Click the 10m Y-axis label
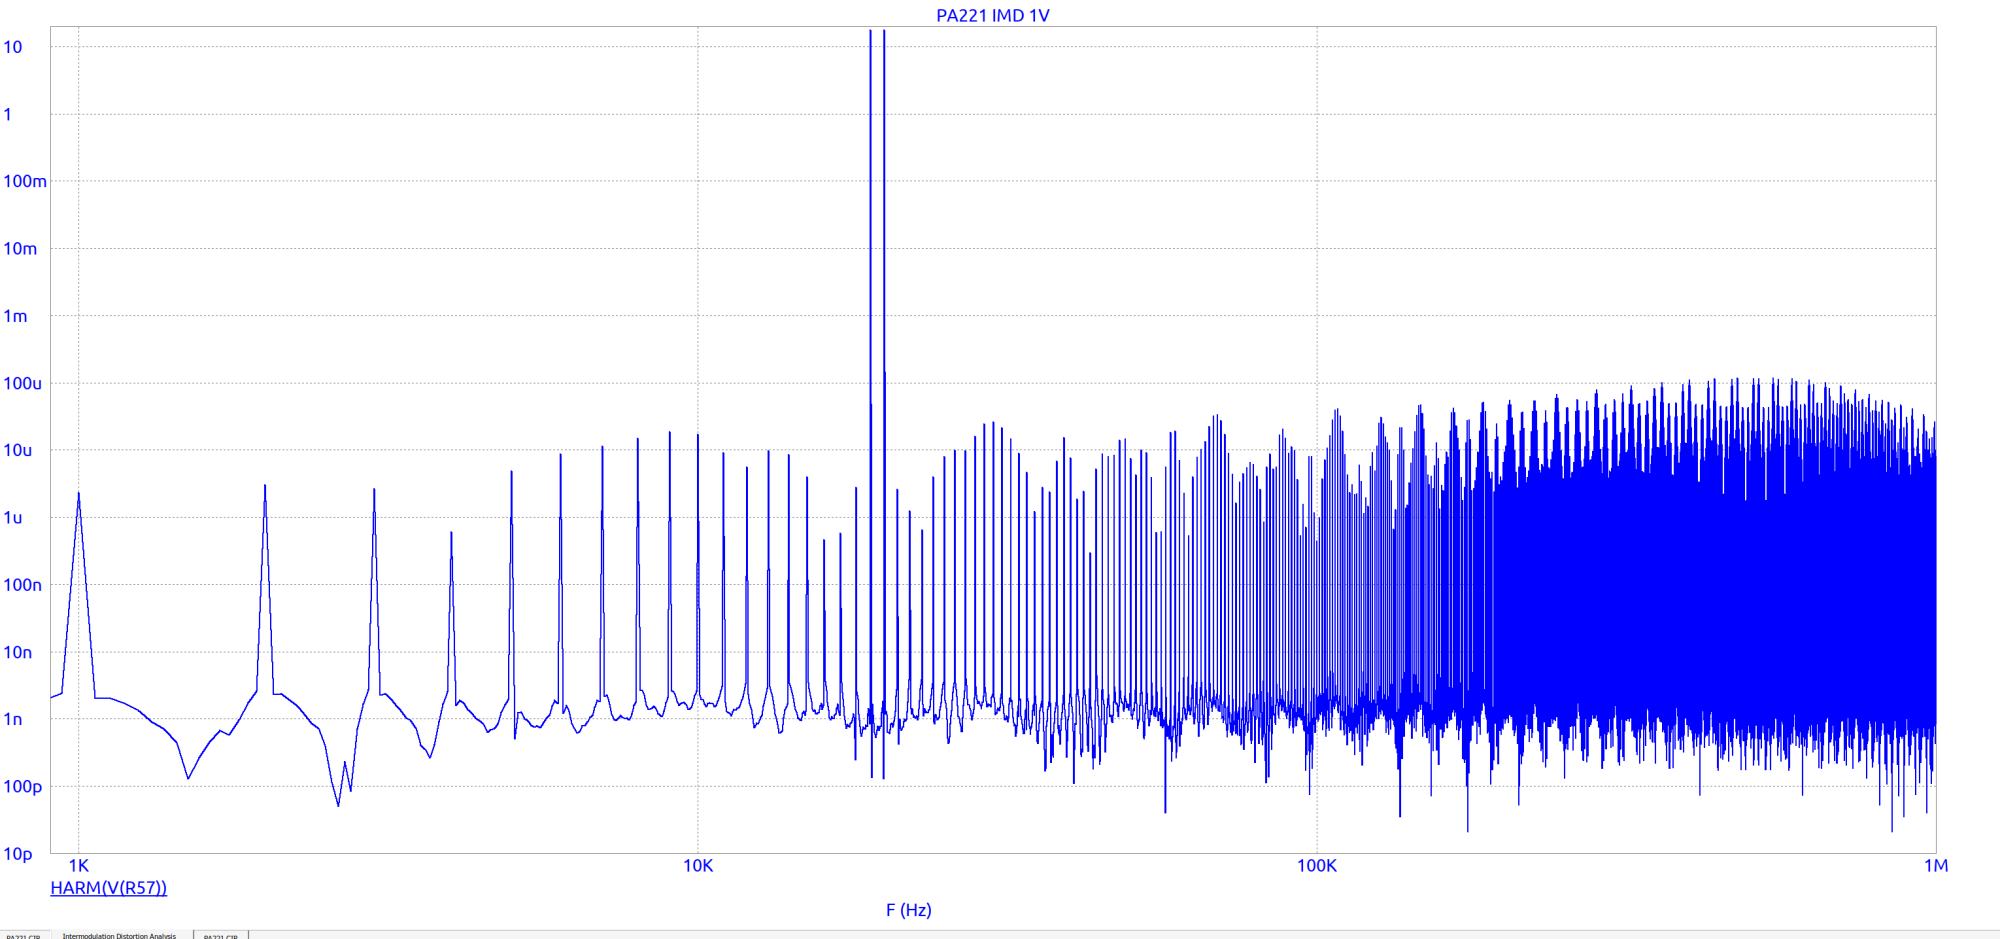2000x939 pixels. click(x=20, y=249)
